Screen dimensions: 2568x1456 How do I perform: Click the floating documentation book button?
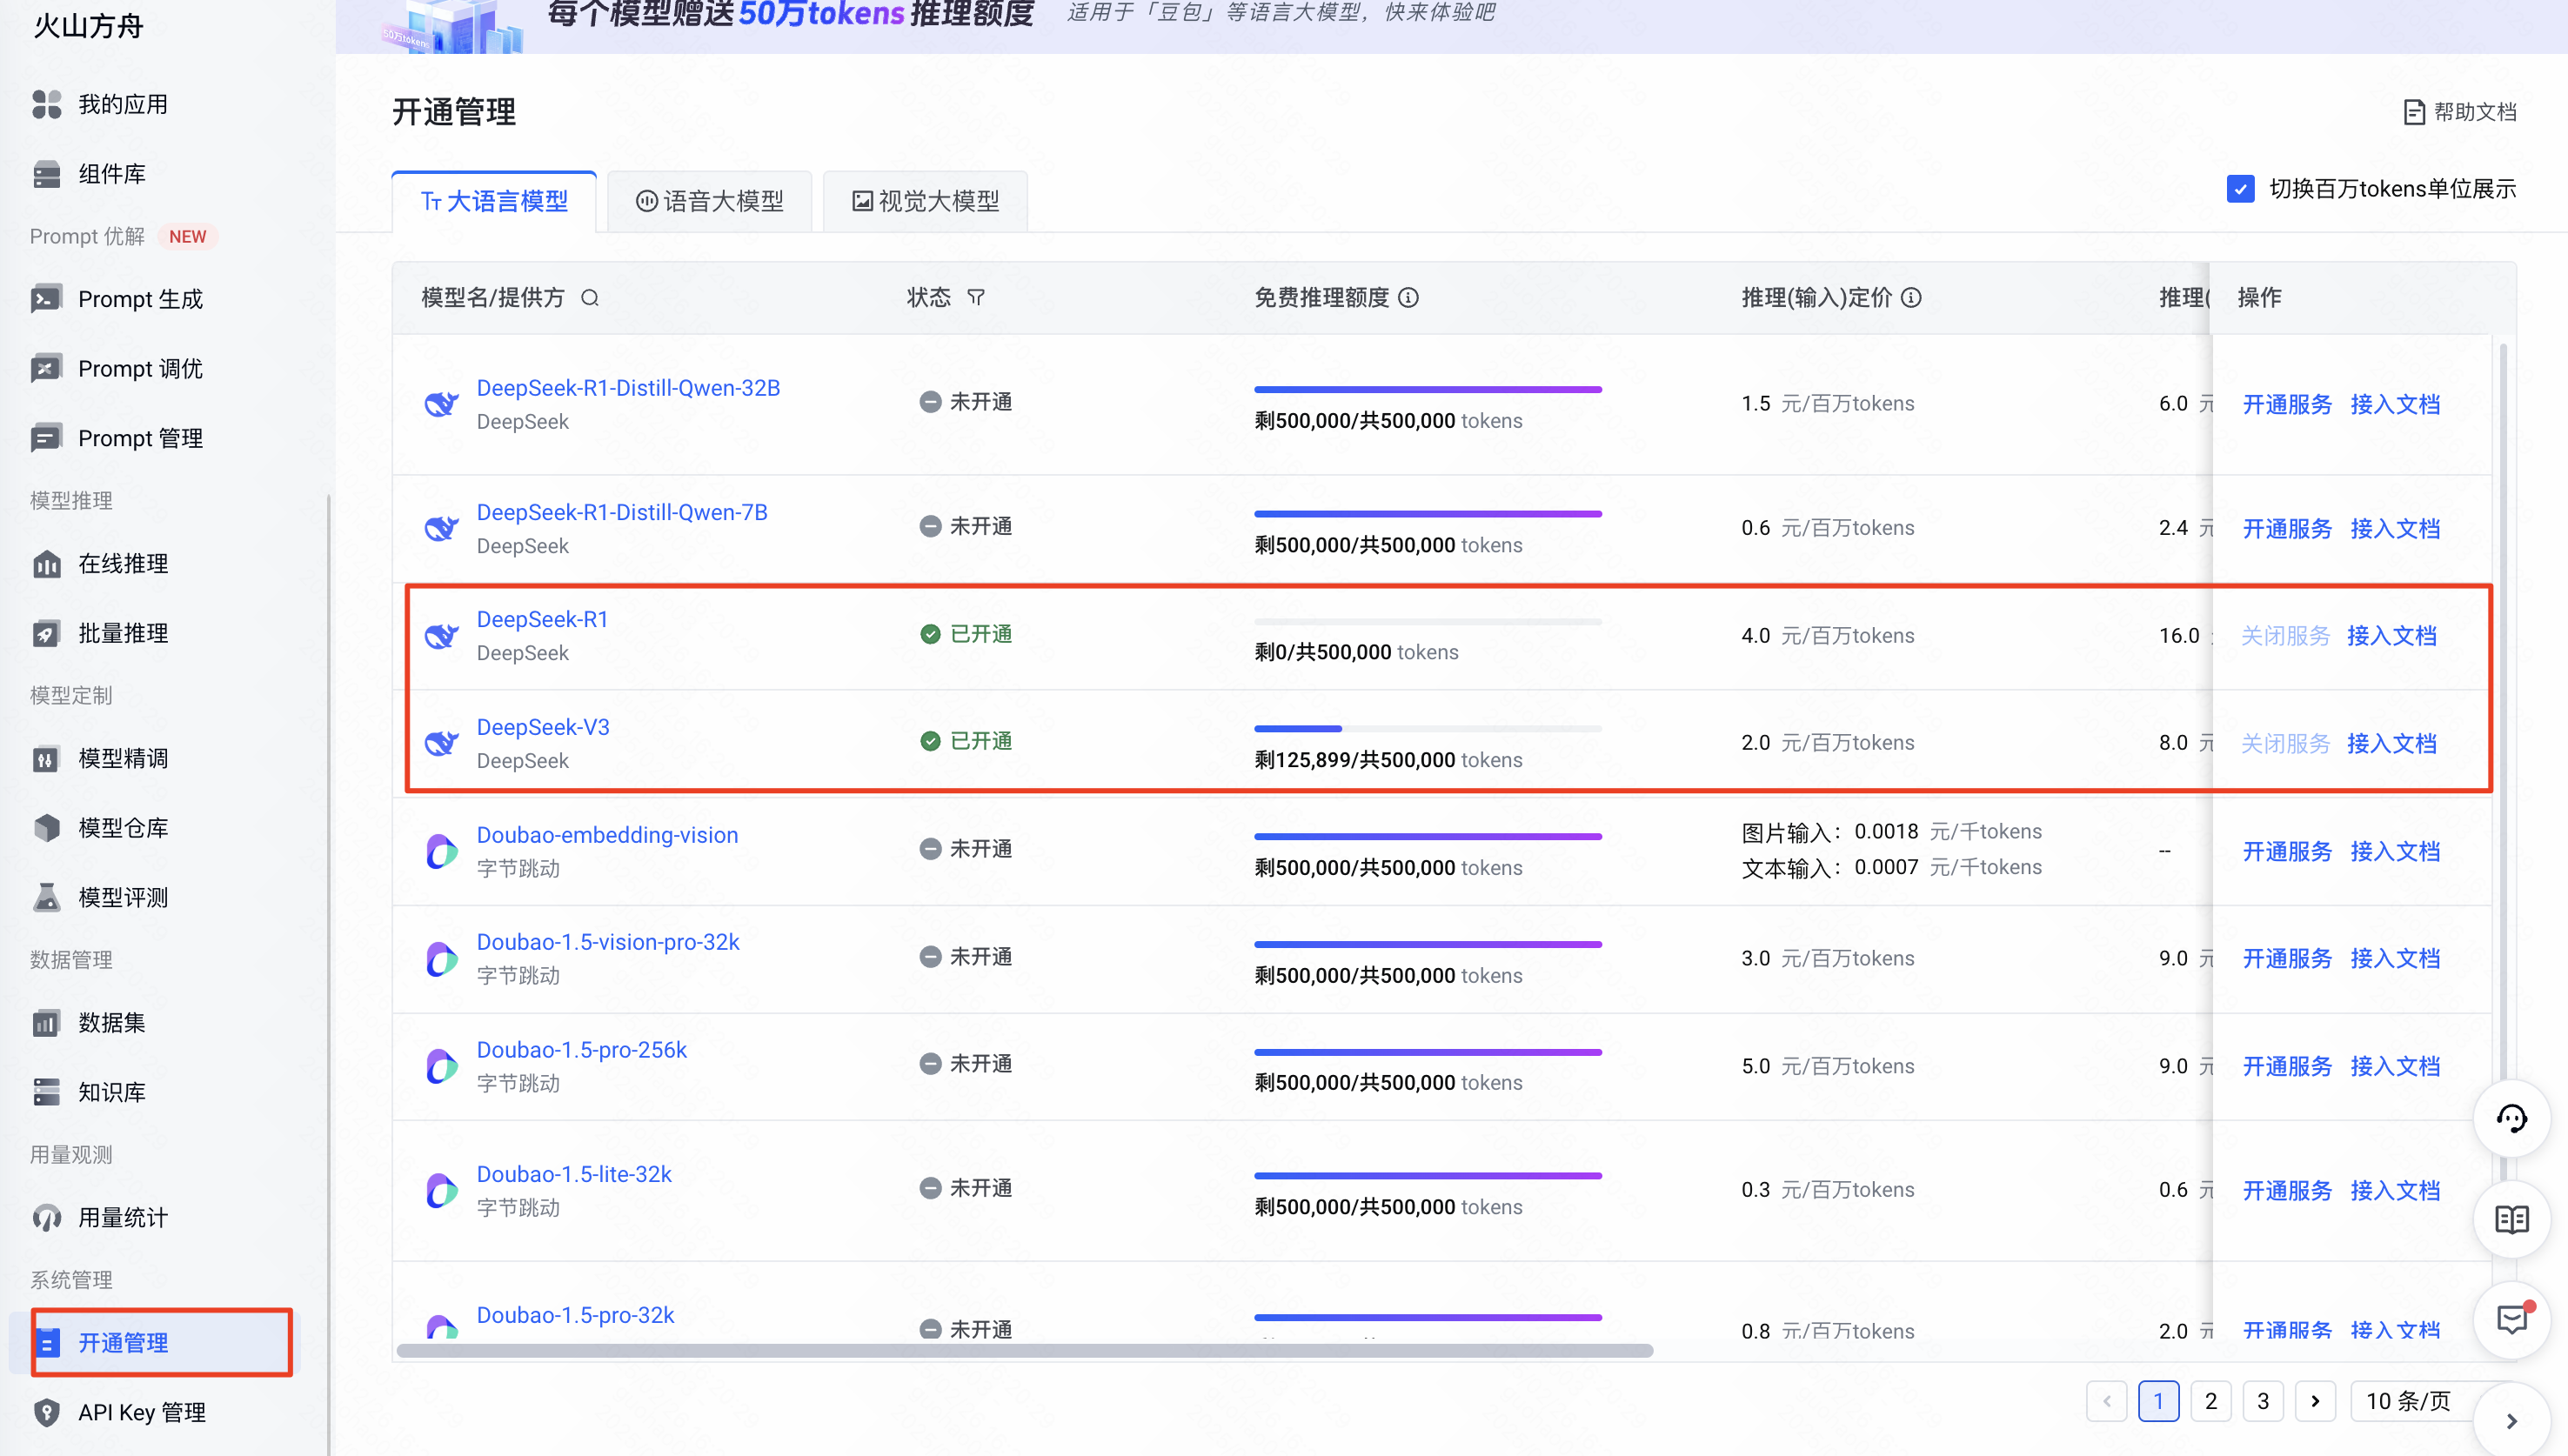point(2511,1220)
